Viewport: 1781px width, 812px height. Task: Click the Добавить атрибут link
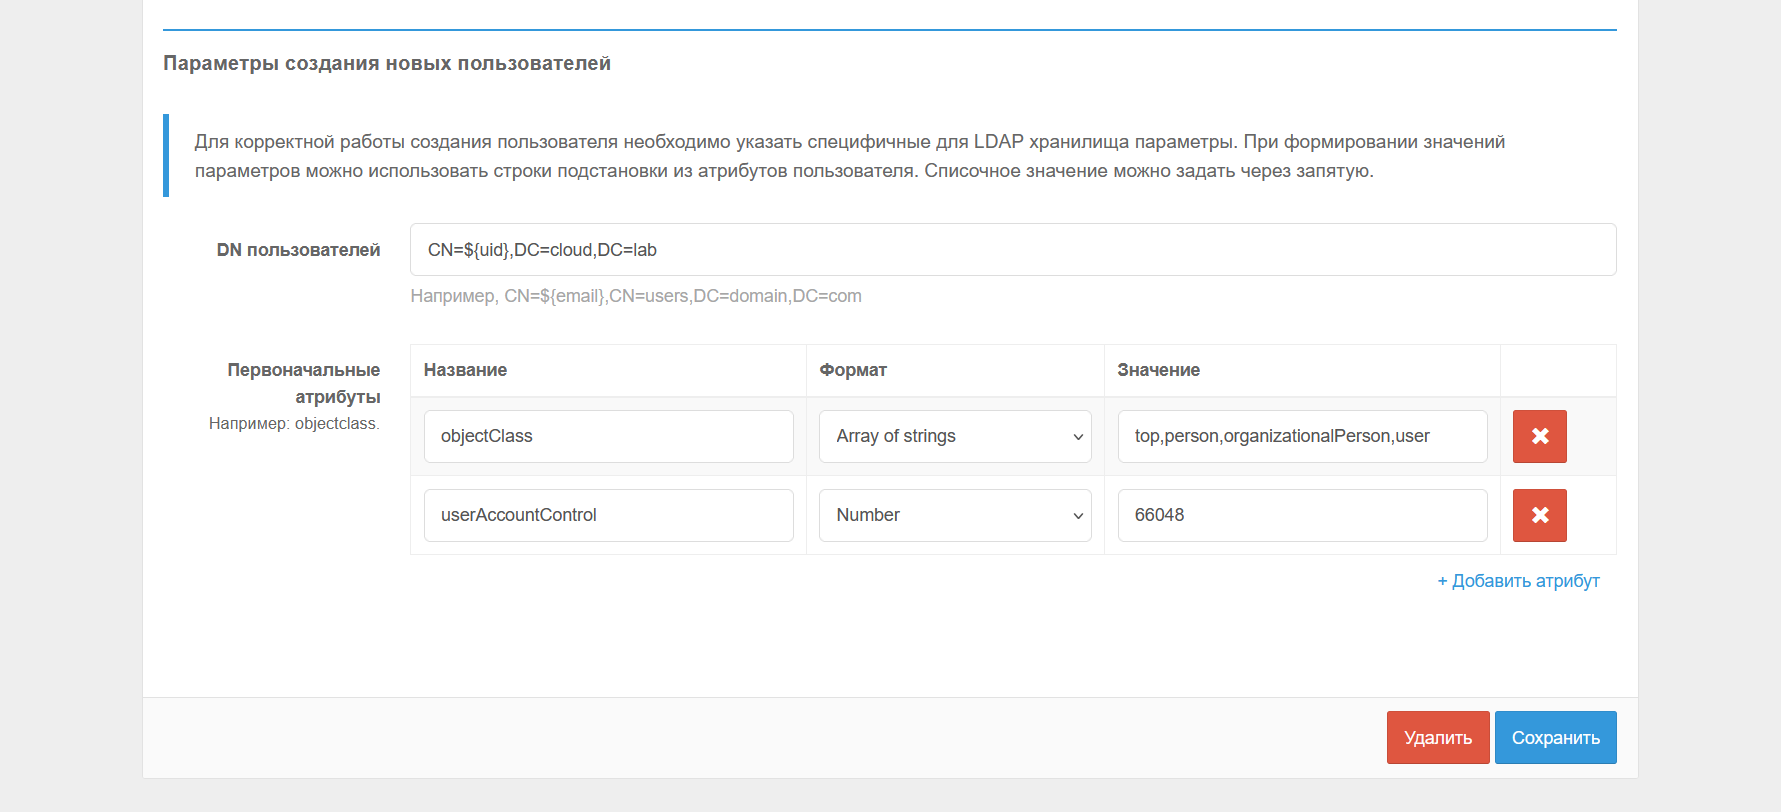coord(1518,581)
